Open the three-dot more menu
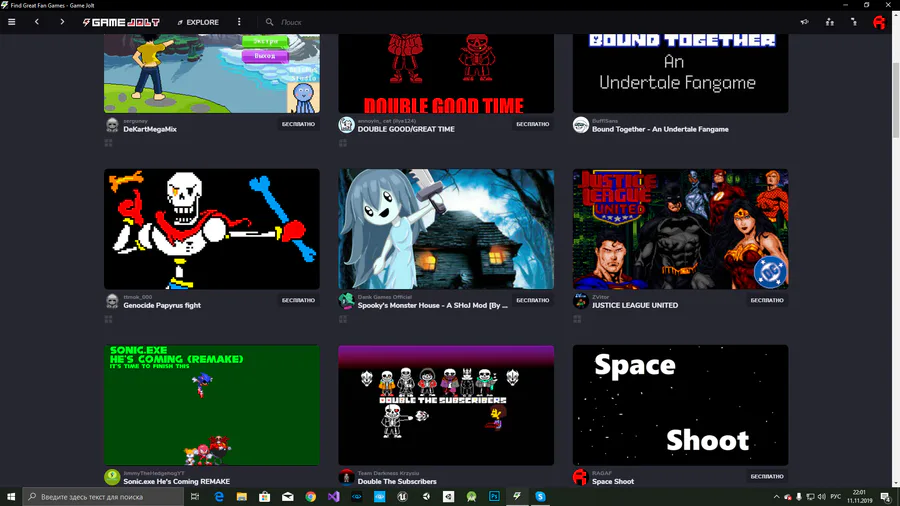This screenshot has height=506, width=900. (239, 22)
